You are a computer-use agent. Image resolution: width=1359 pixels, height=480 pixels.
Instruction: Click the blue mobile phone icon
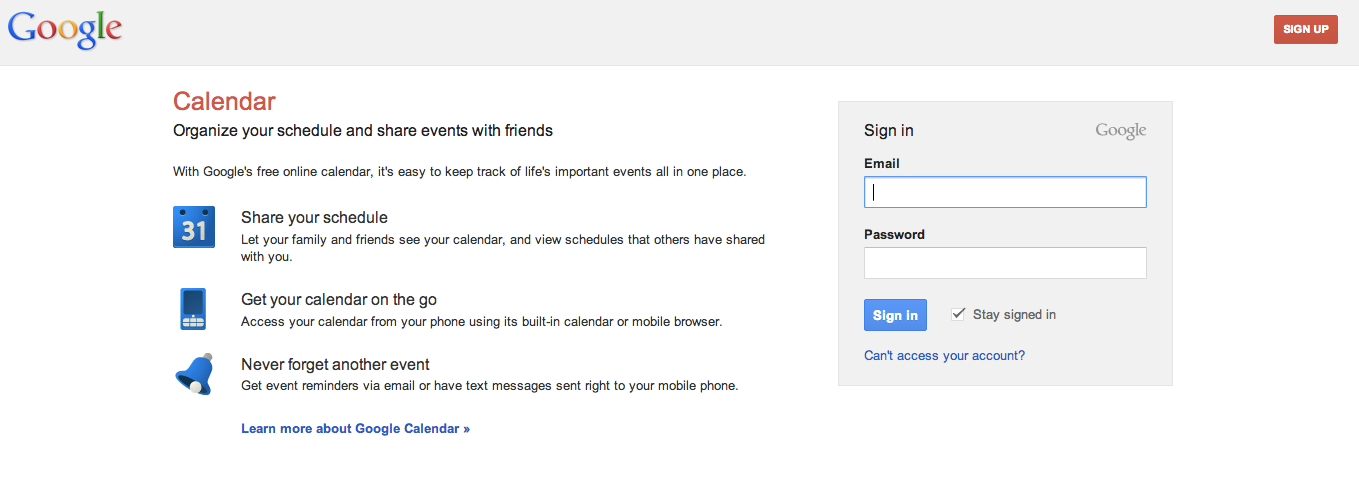tap(194, 309)
